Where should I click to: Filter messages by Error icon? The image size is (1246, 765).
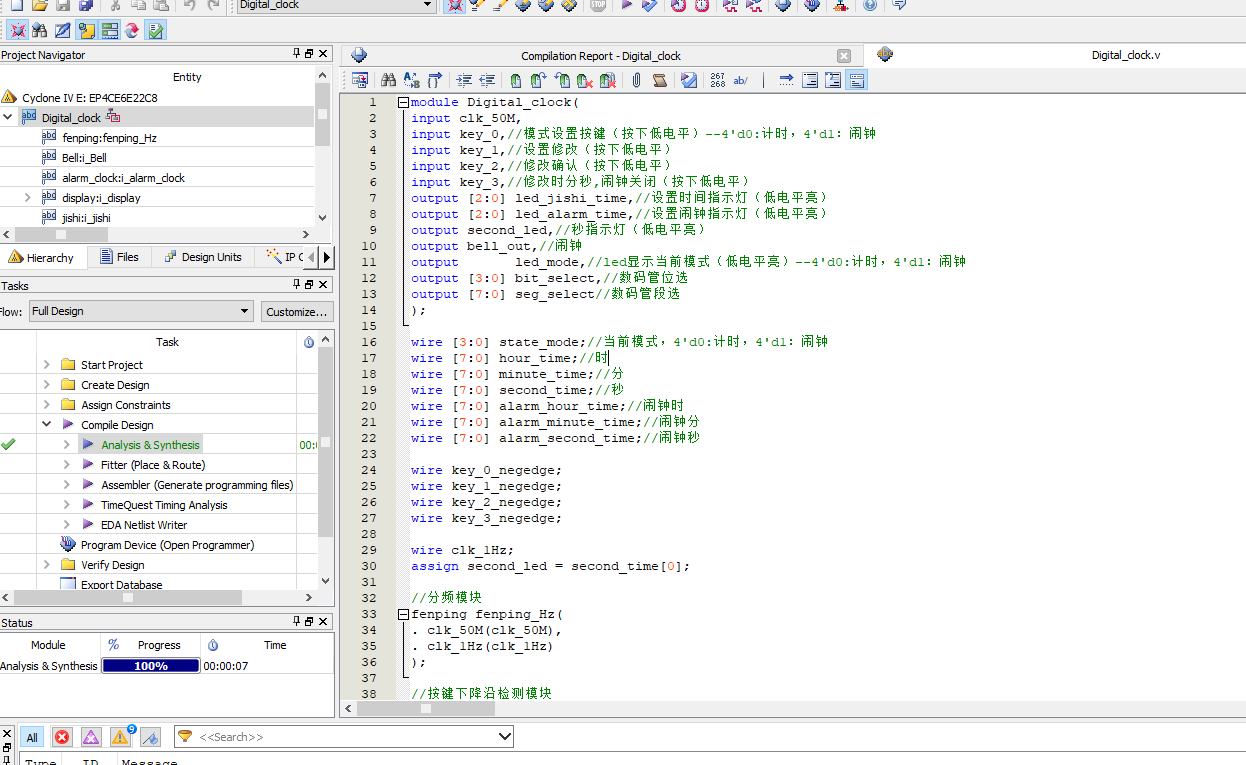click(x=62, y=737)
